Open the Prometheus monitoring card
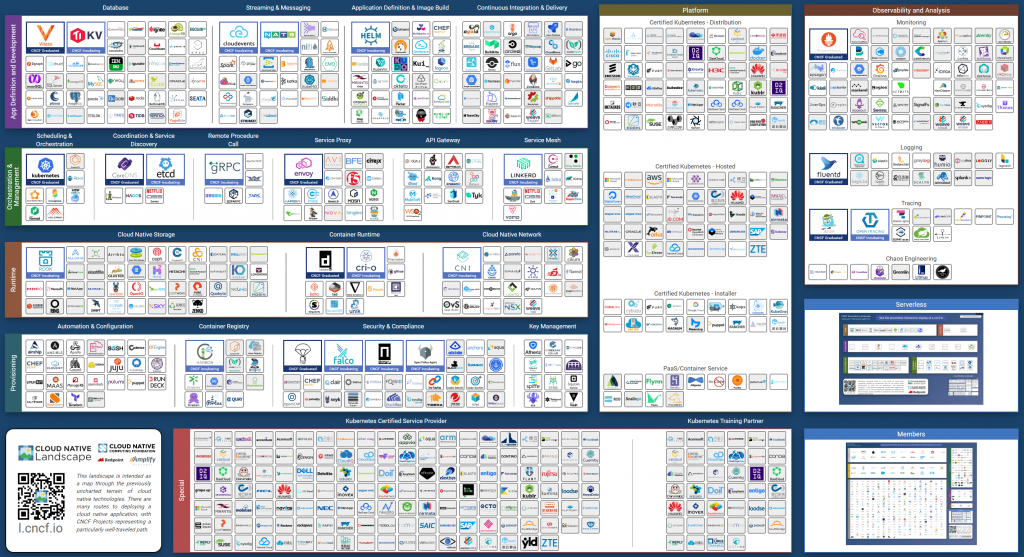This screenshot has height=557, width=1024. click(828, 44)
